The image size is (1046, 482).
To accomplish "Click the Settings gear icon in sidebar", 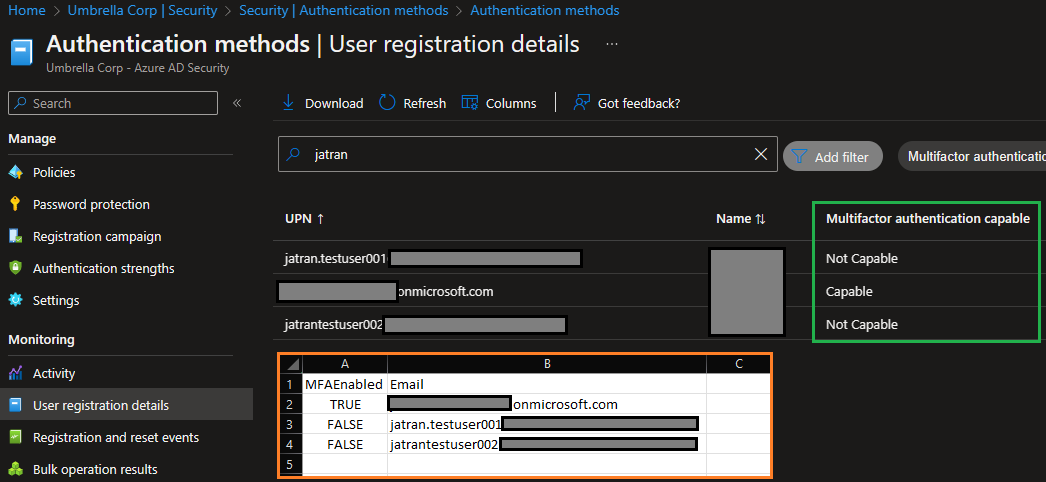I will tap(16, 300).
